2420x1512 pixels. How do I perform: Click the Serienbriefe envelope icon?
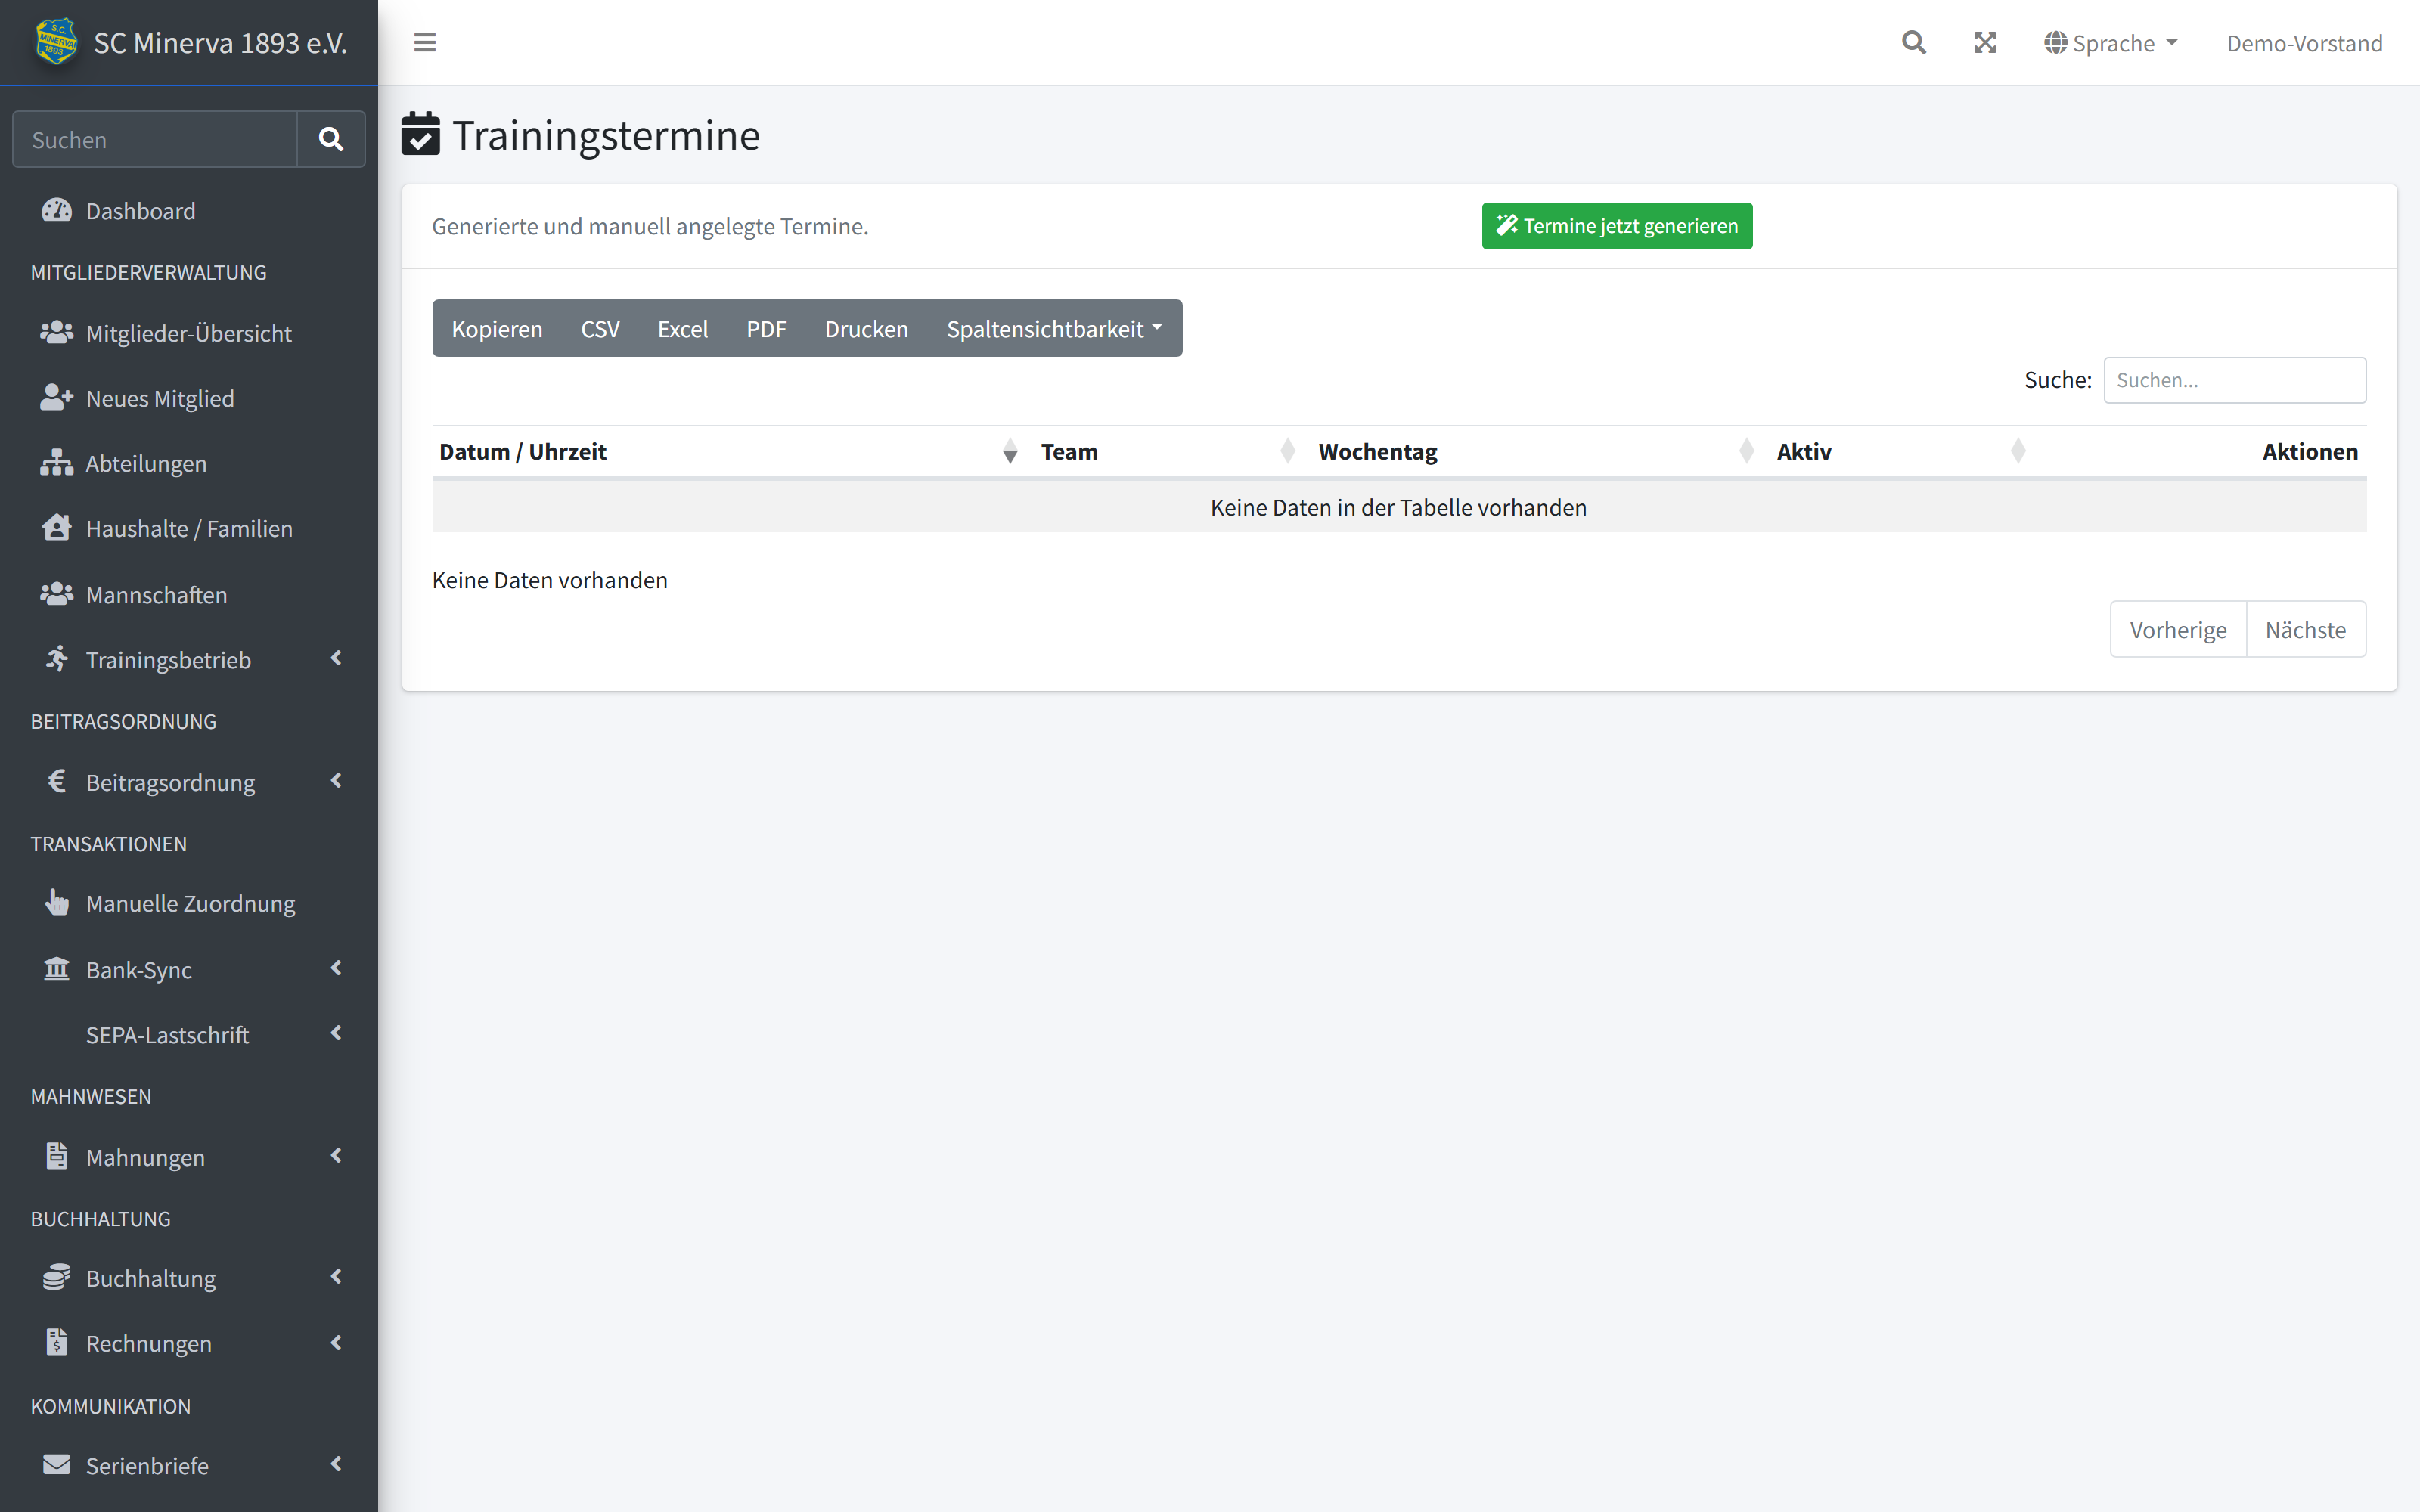coord(57,1464)
